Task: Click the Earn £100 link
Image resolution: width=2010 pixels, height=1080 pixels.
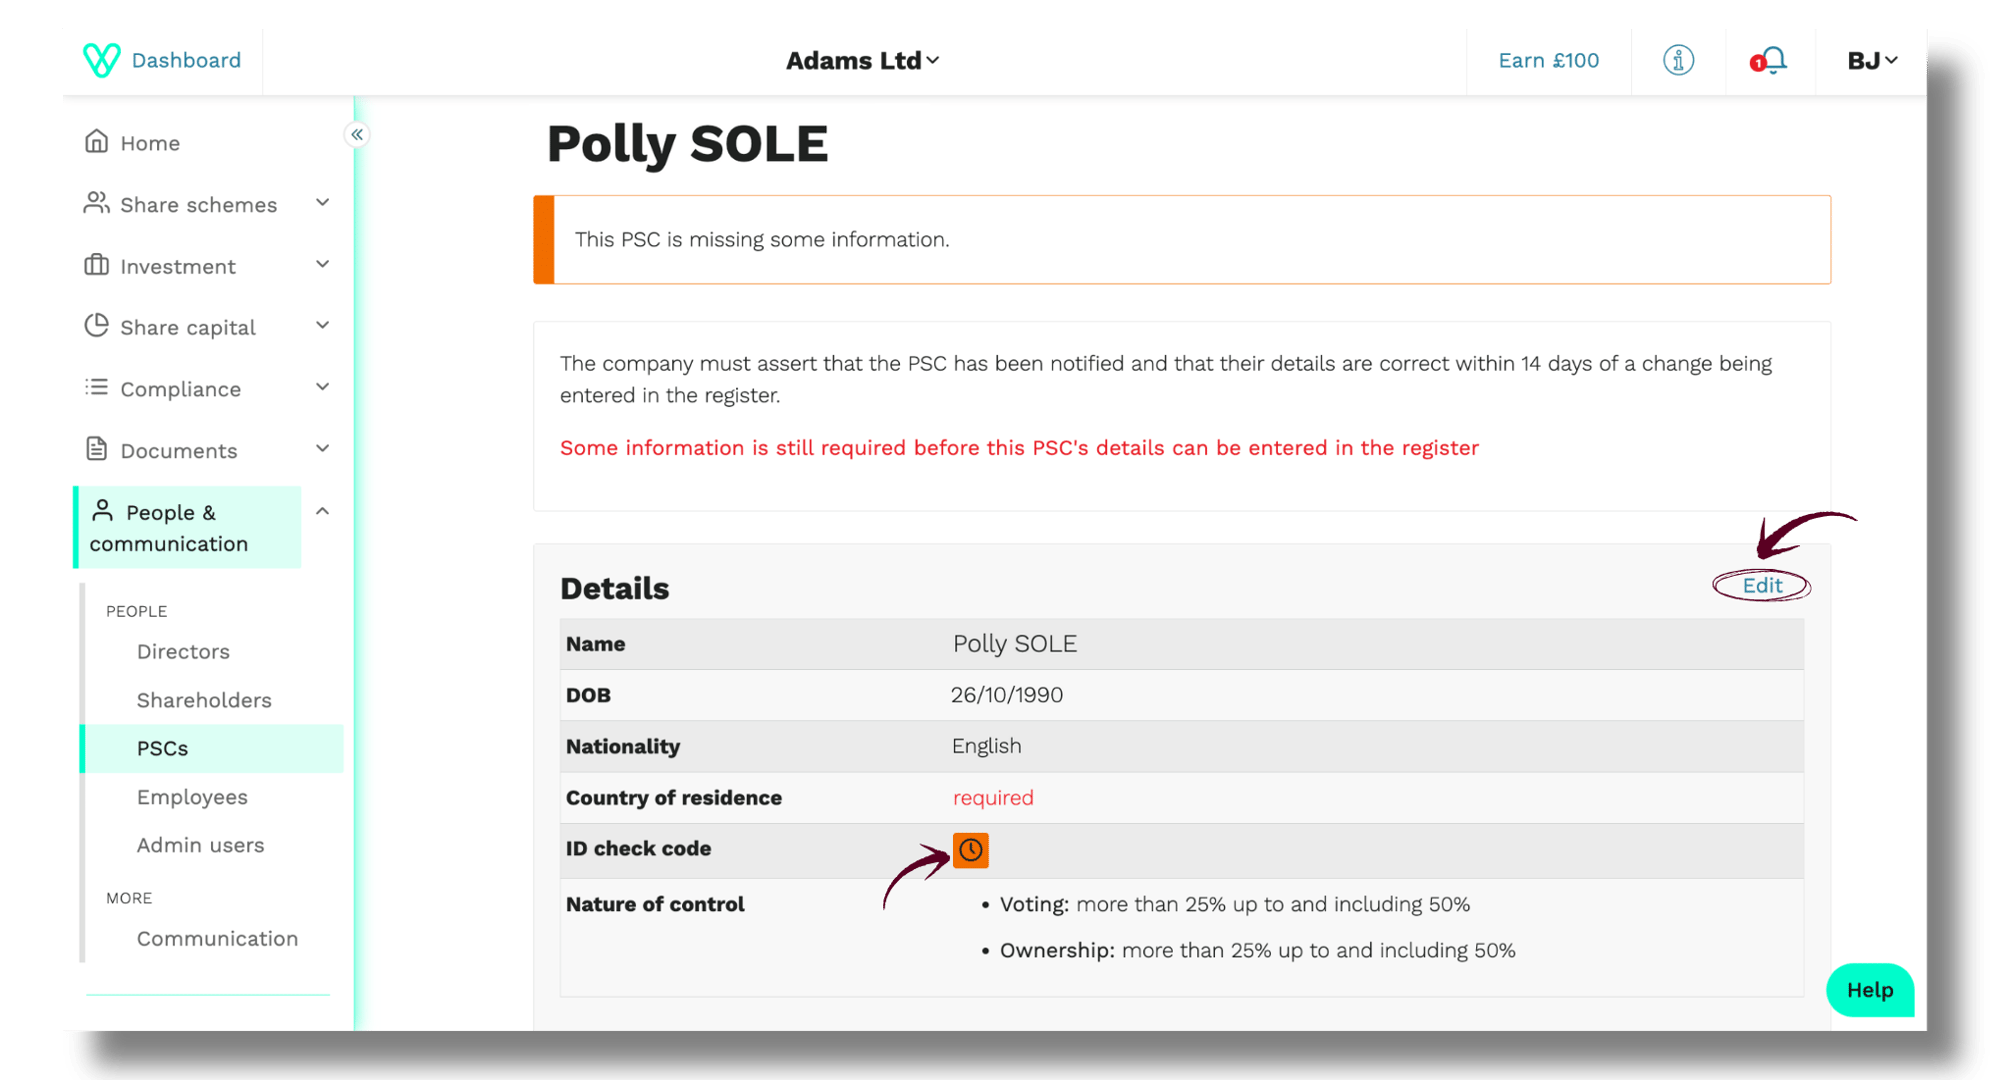Action: [1548, 61]
